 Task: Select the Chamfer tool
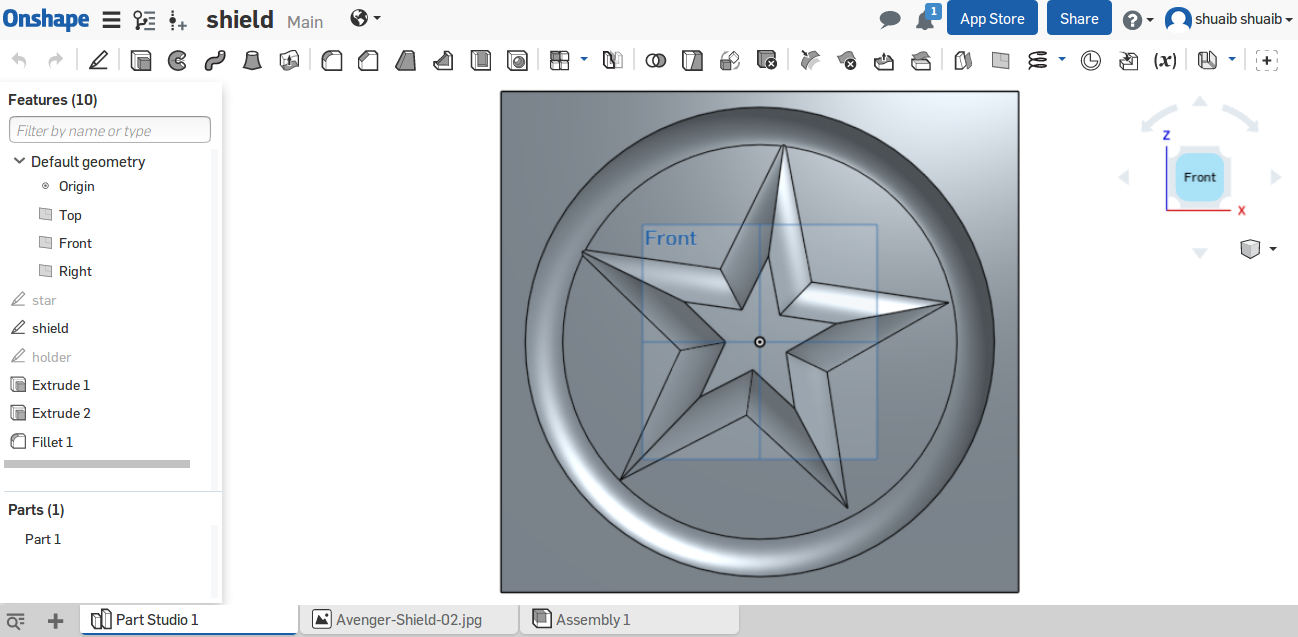point(368,61)
